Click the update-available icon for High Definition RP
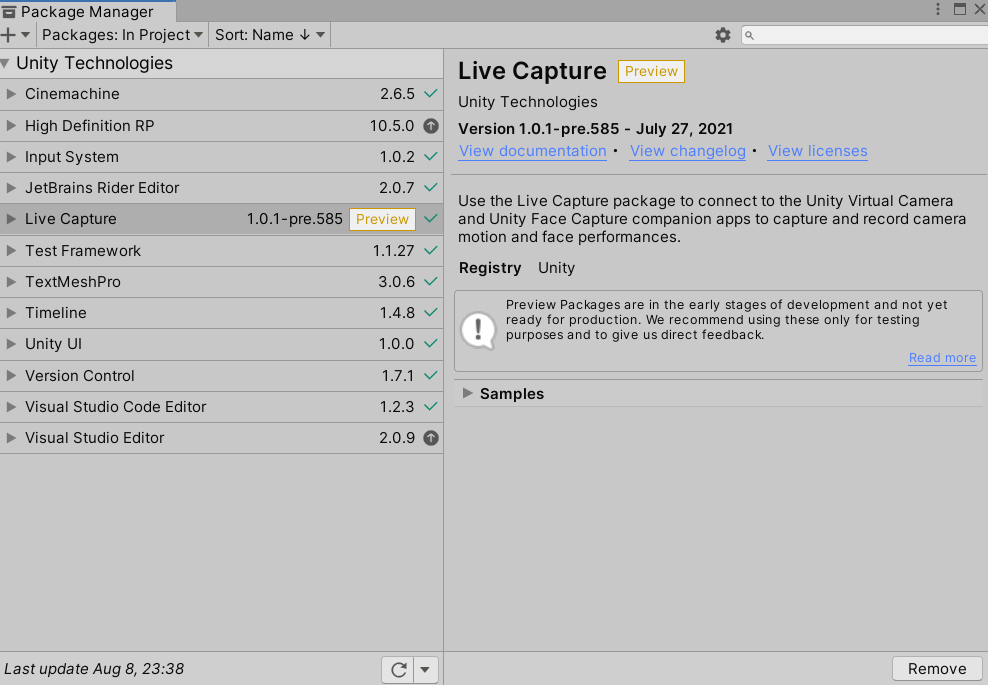Viewport: 988px width, 685px height. pyautogui.click(x=431, y=126)
